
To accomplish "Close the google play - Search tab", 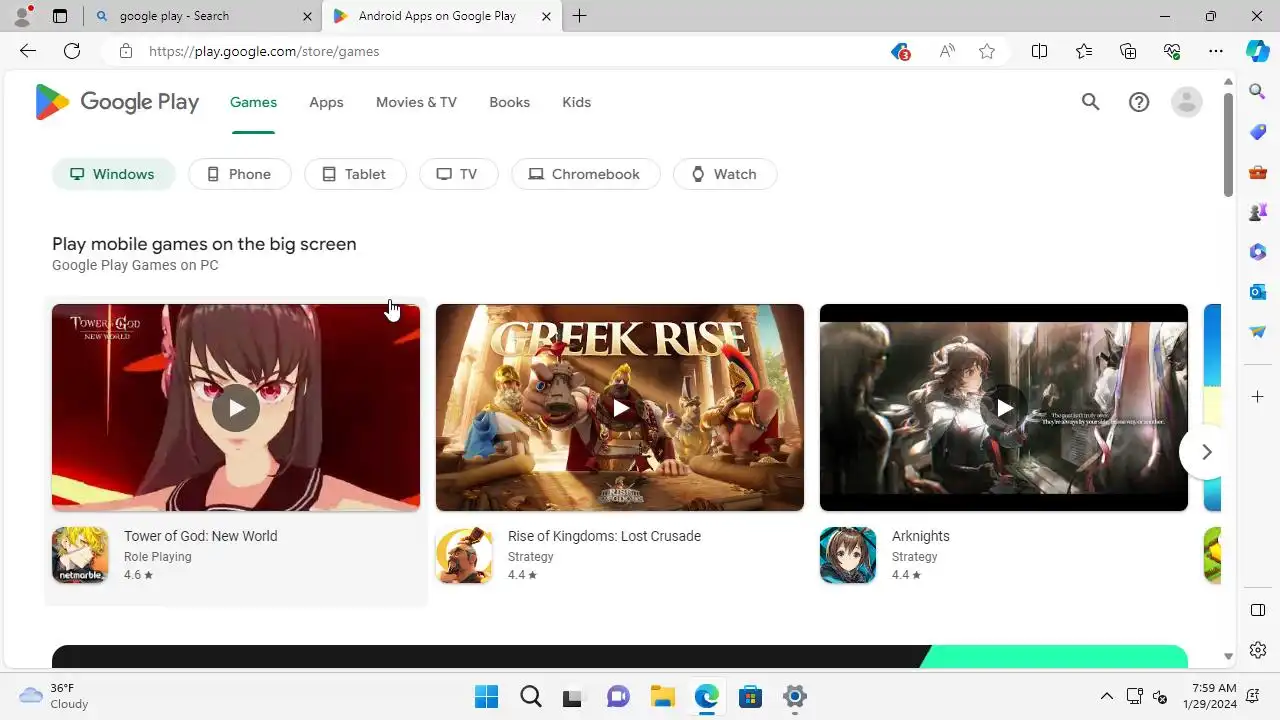I will pos(307,16).
